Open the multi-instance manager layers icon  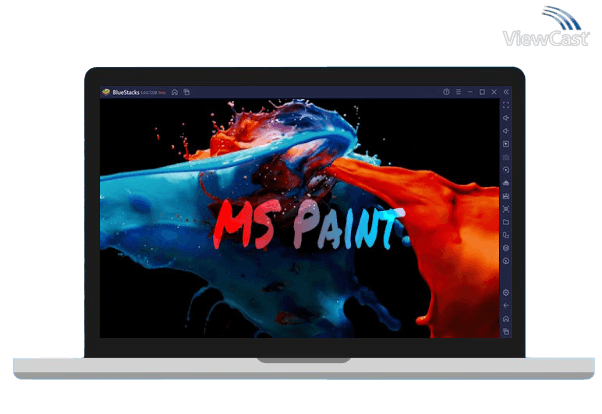point(506,248)
